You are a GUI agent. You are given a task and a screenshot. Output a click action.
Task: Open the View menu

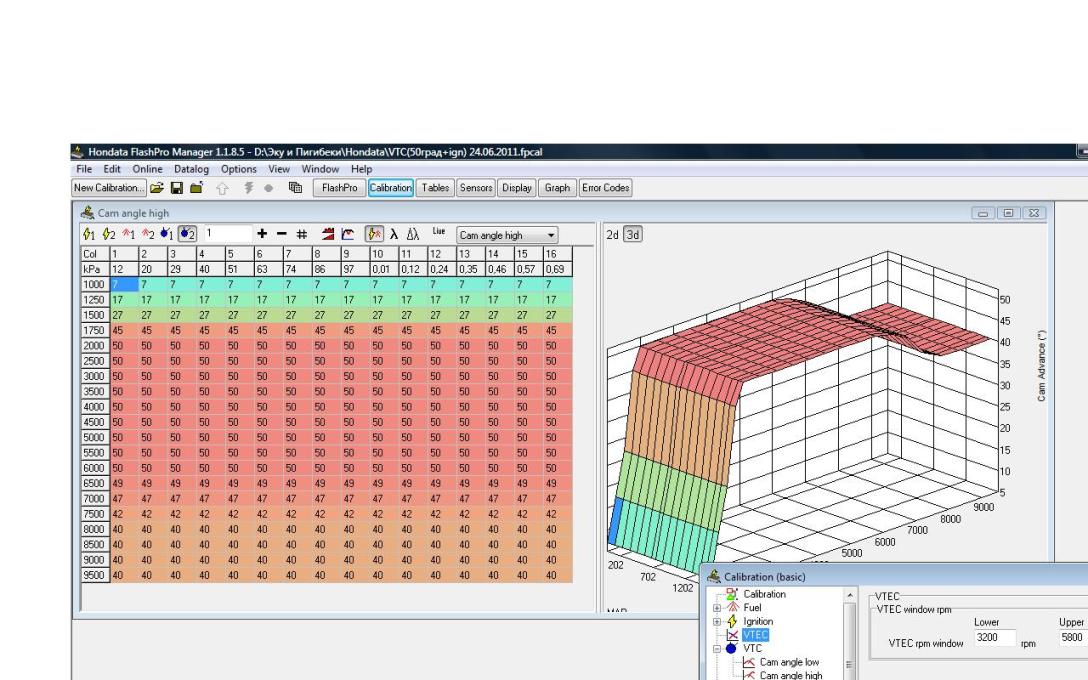pyautogui.click(x=279, y=169)
